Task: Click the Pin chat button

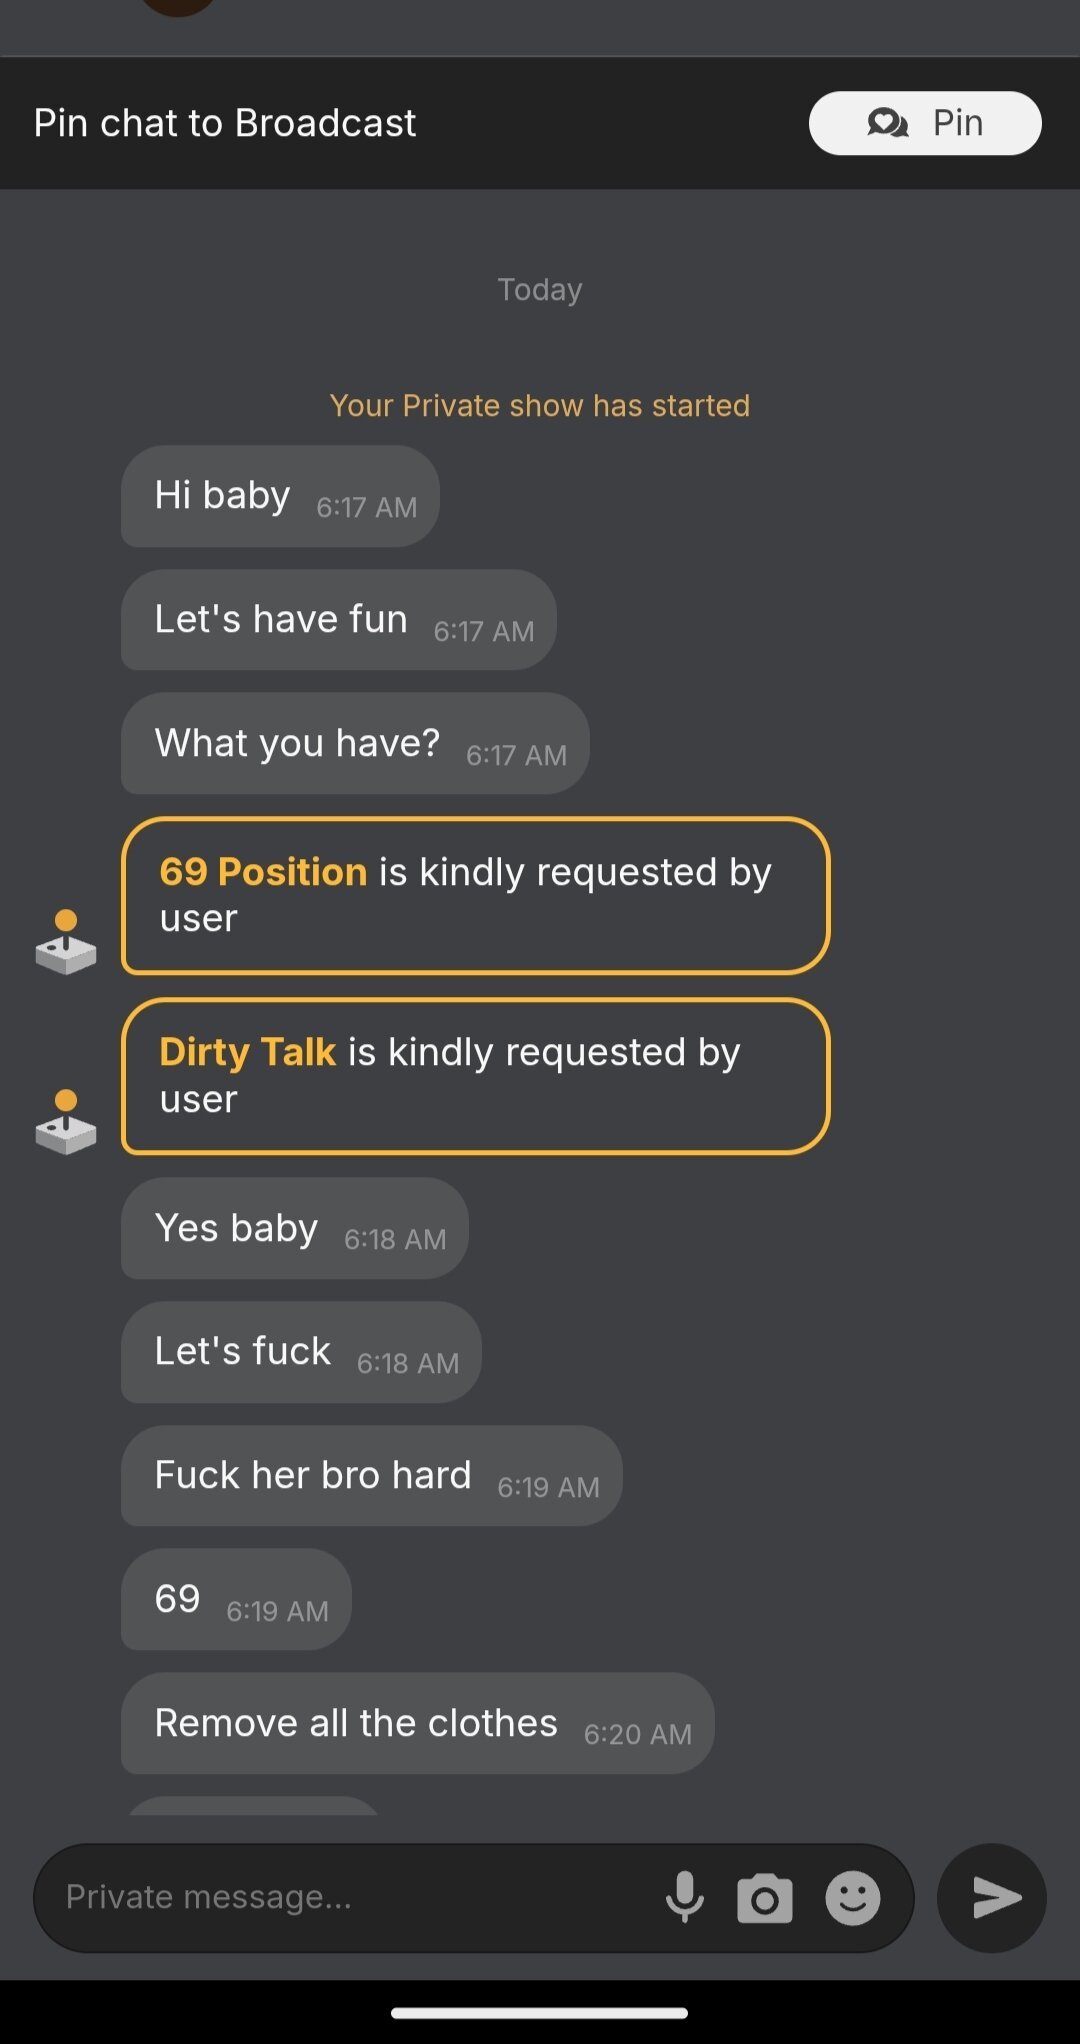Action: click(x=925, y=123)
